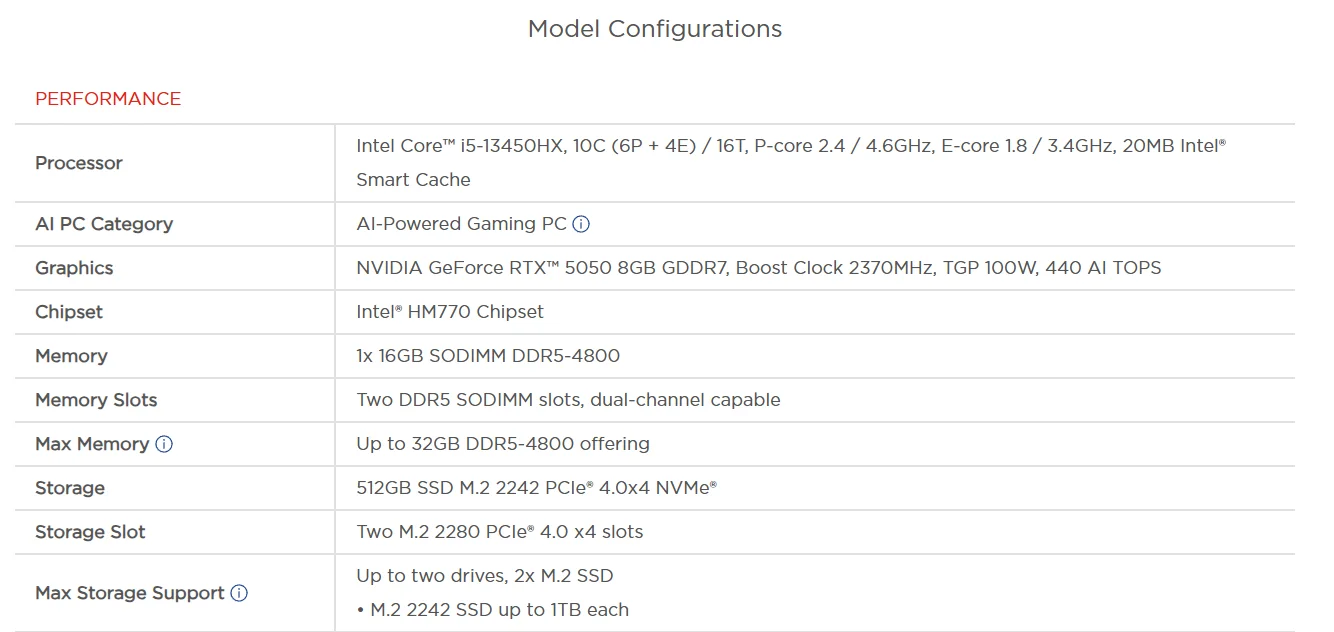The image size is (1334, 632).
Task: Click the Two DDR5 SODIMM slots text
Action: tap(568, 400)
